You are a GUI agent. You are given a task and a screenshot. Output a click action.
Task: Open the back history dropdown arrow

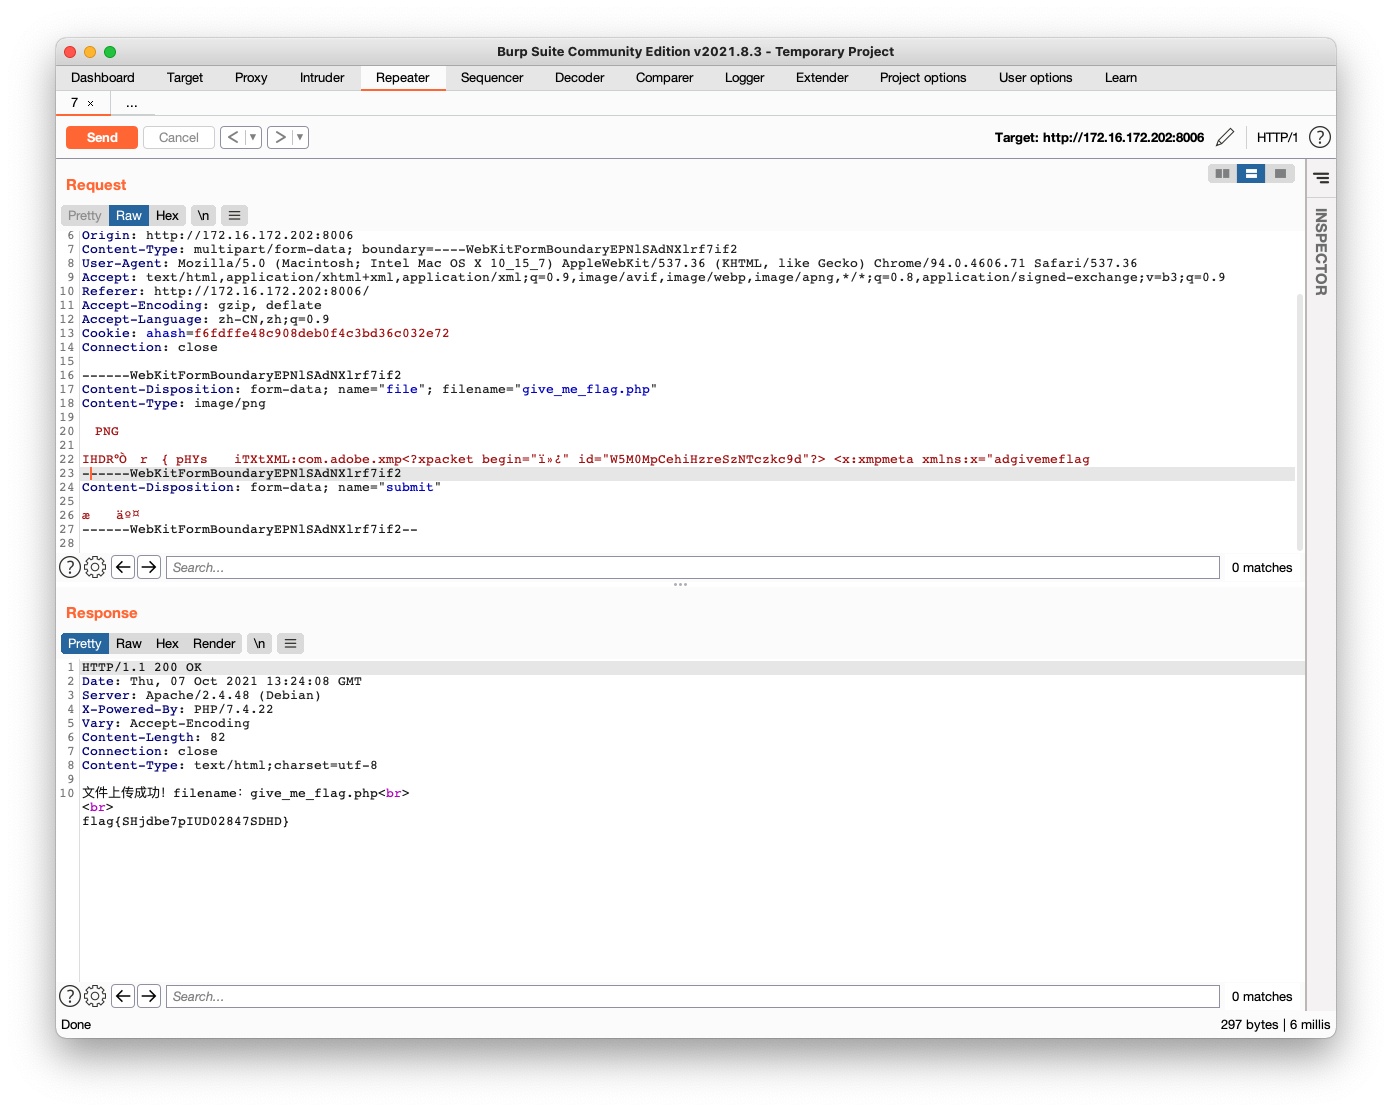pyautogui.click(x=253, y=137)
